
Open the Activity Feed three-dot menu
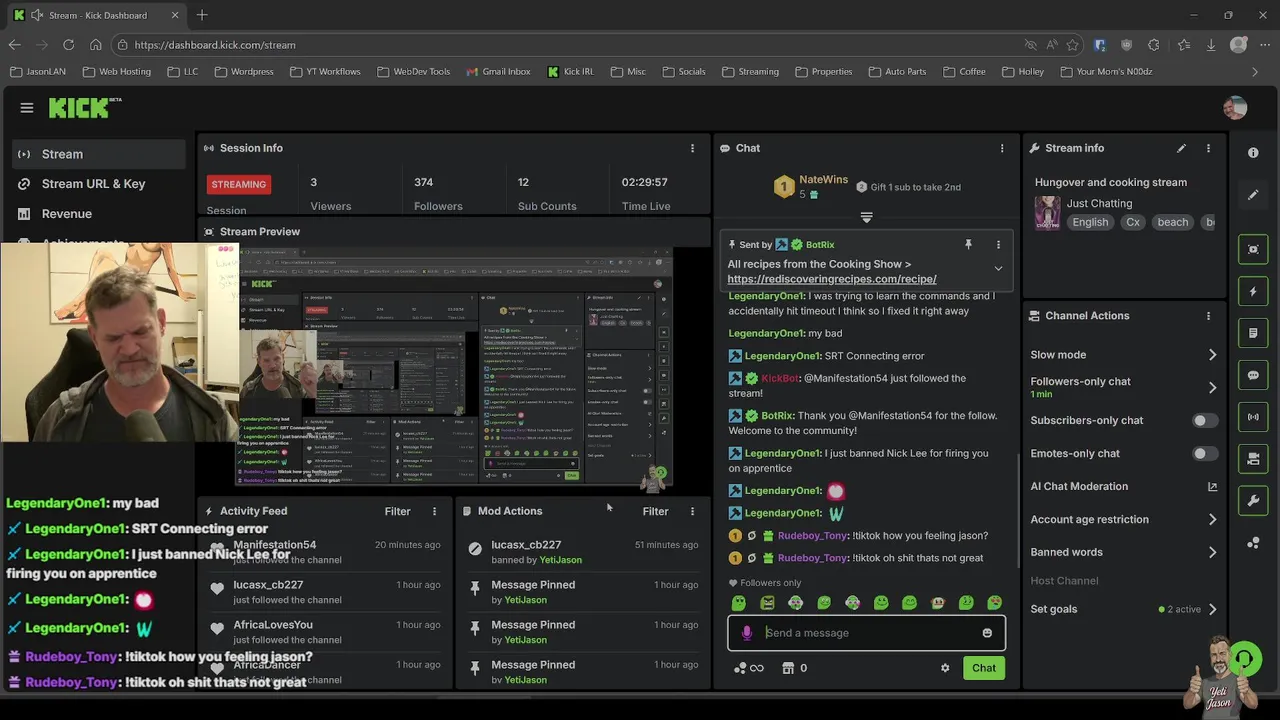(434, 511)
